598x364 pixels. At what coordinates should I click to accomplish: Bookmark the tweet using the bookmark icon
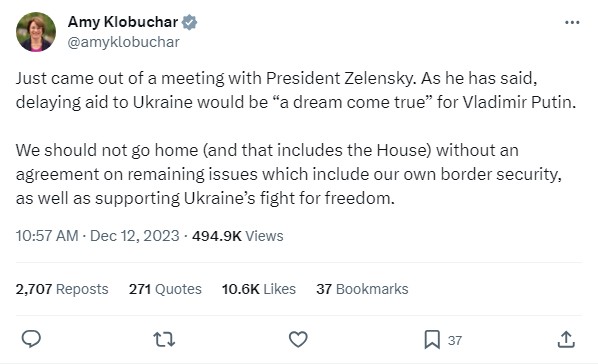(432, 340)
